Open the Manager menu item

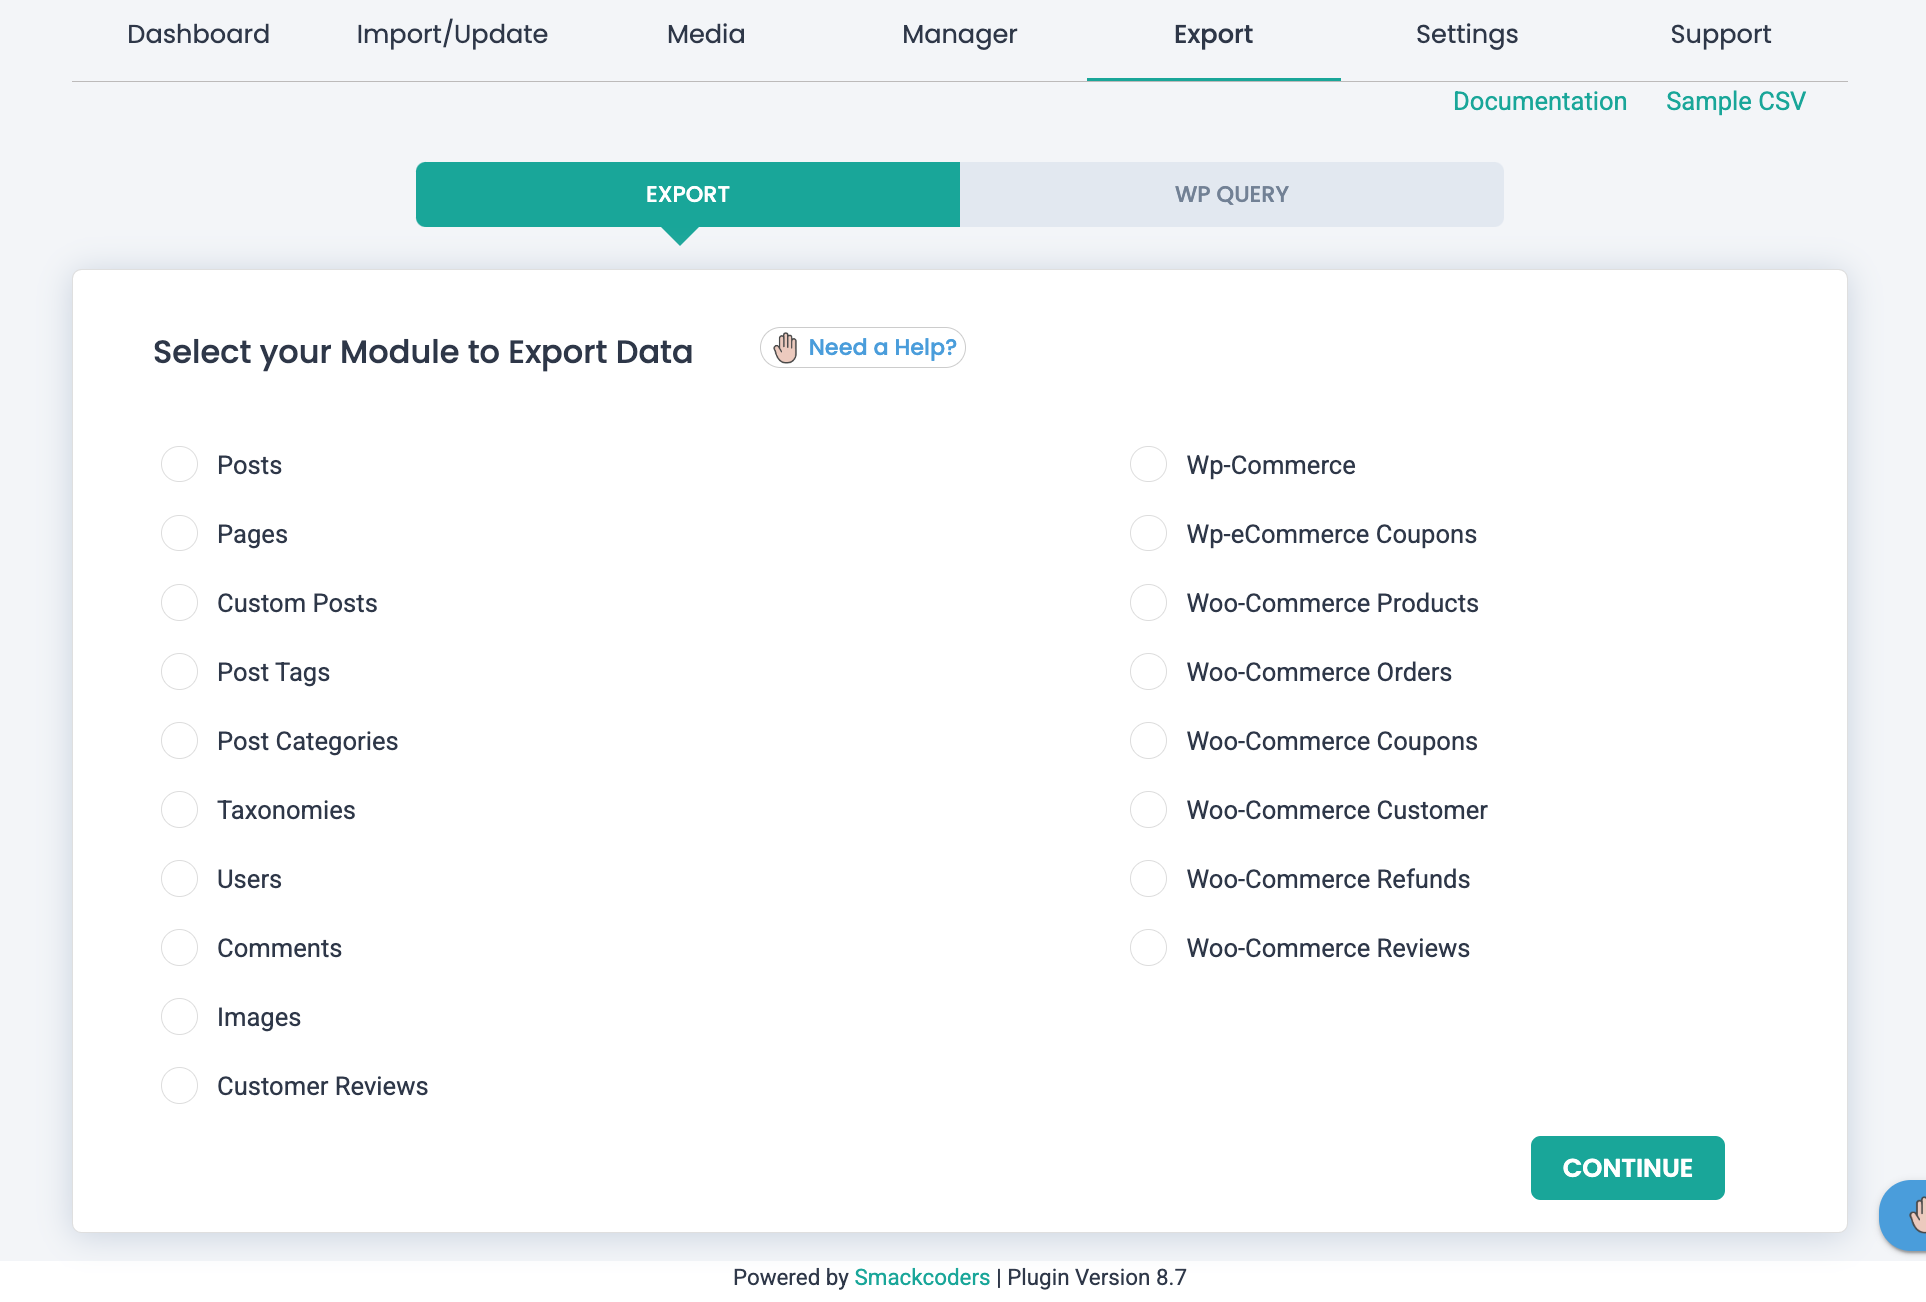[959, 34]
